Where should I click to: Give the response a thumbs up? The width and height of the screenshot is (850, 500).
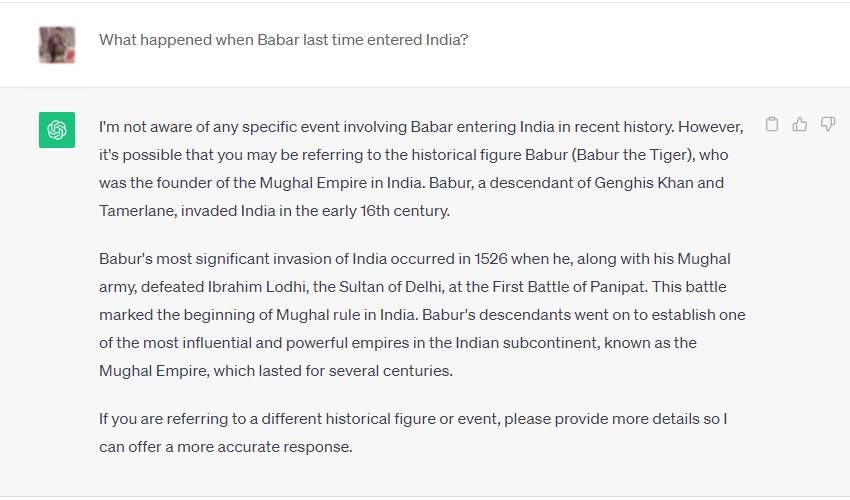point(800,125)
